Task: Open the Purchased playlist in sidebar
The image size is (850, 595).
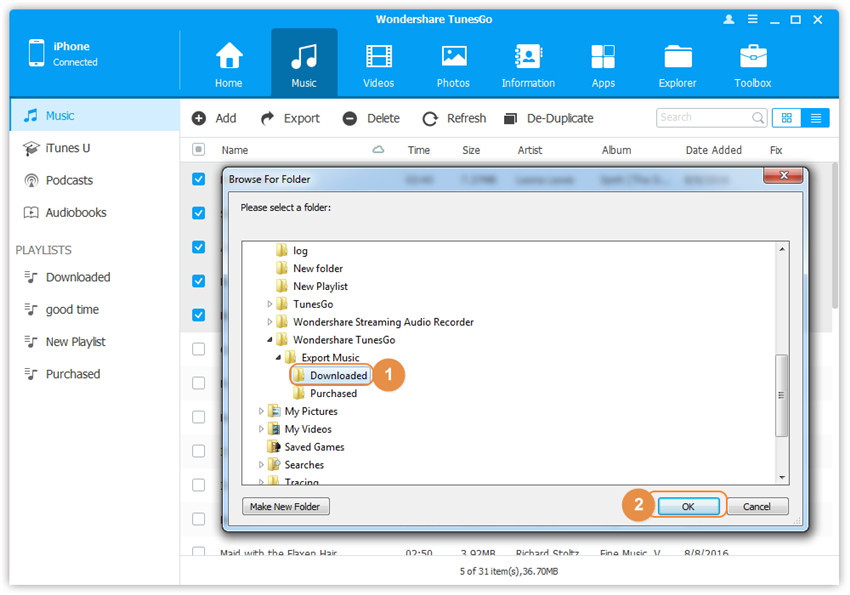Action: [72, 374]
